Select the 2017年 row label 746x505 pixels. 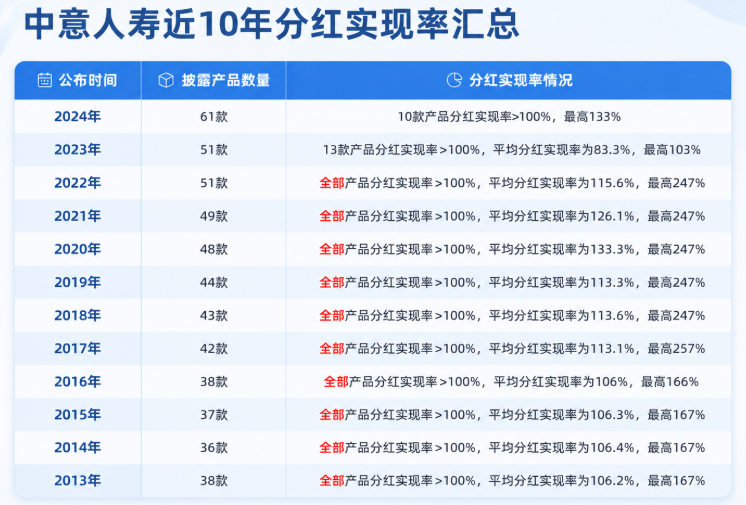tap(78, 348)
